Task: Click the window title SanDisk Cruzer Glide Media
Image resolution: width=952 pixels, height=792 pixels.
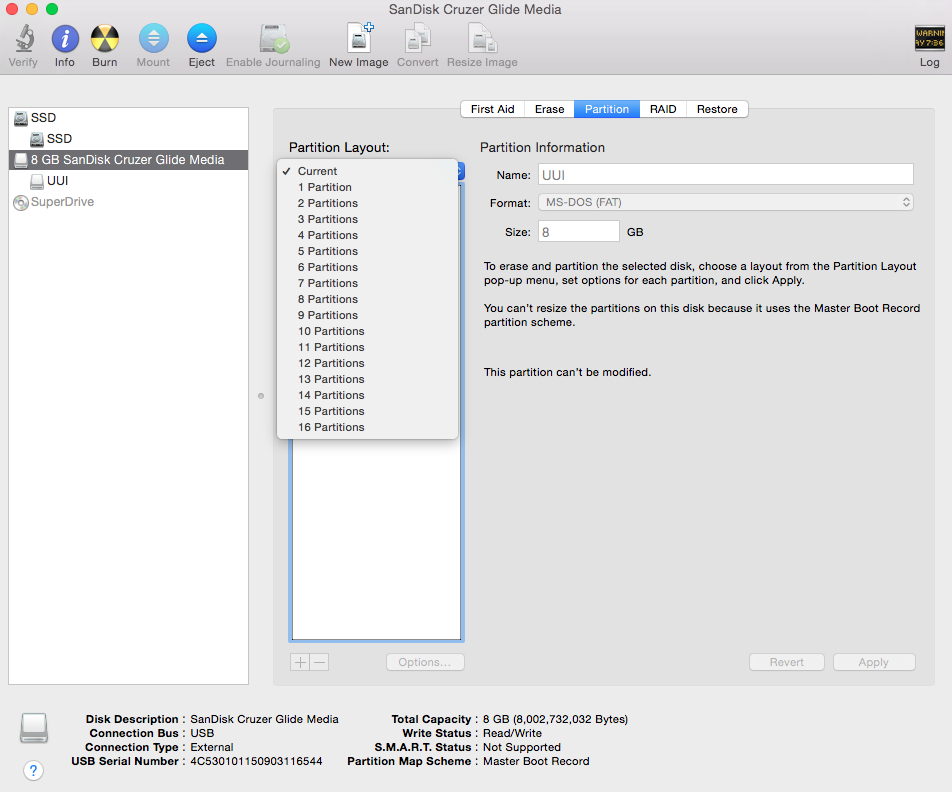Action: (475, 10)
